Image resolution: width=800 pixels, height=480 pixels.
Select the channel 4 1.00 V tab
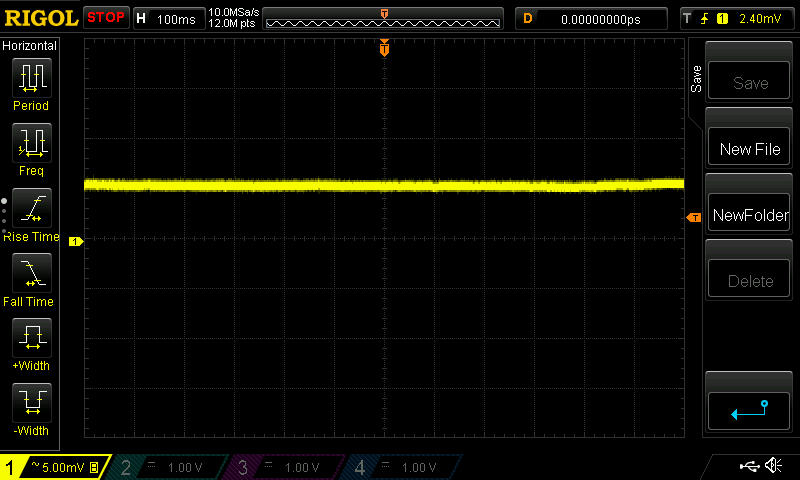coord(403,467)
